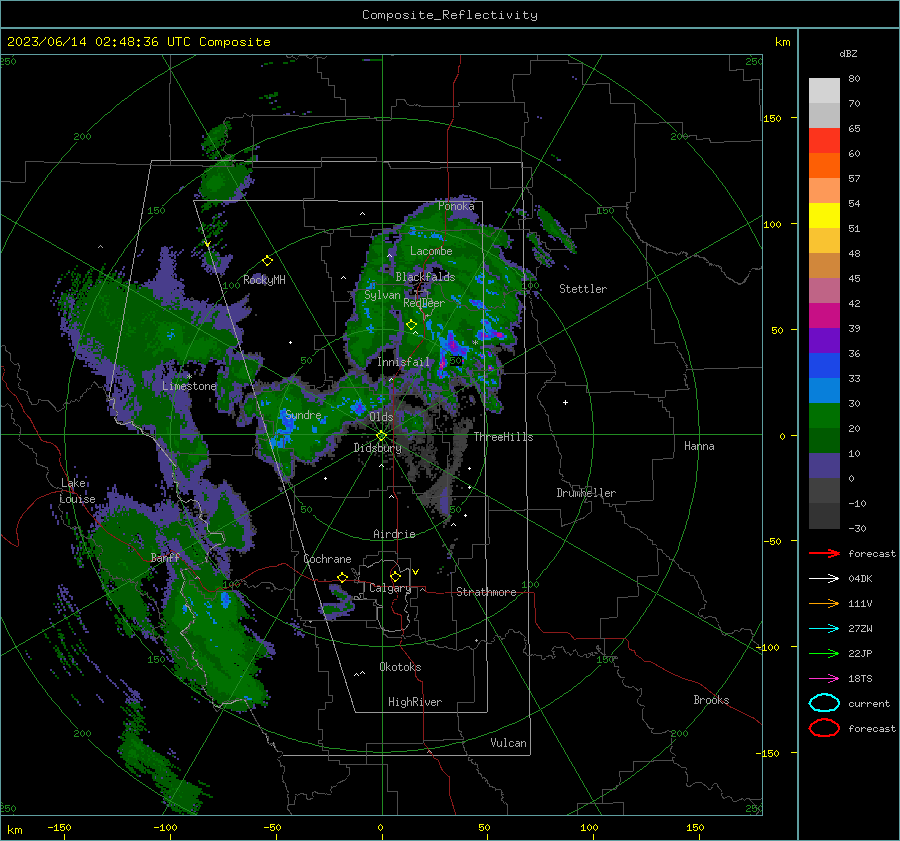
Task: Click the Ponoka city label
Action: coord(456,206)
